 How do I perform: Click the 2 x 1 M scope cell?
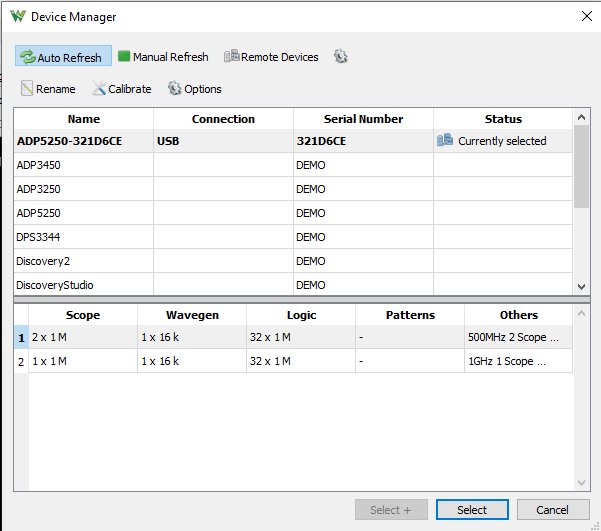coord(83,337)
